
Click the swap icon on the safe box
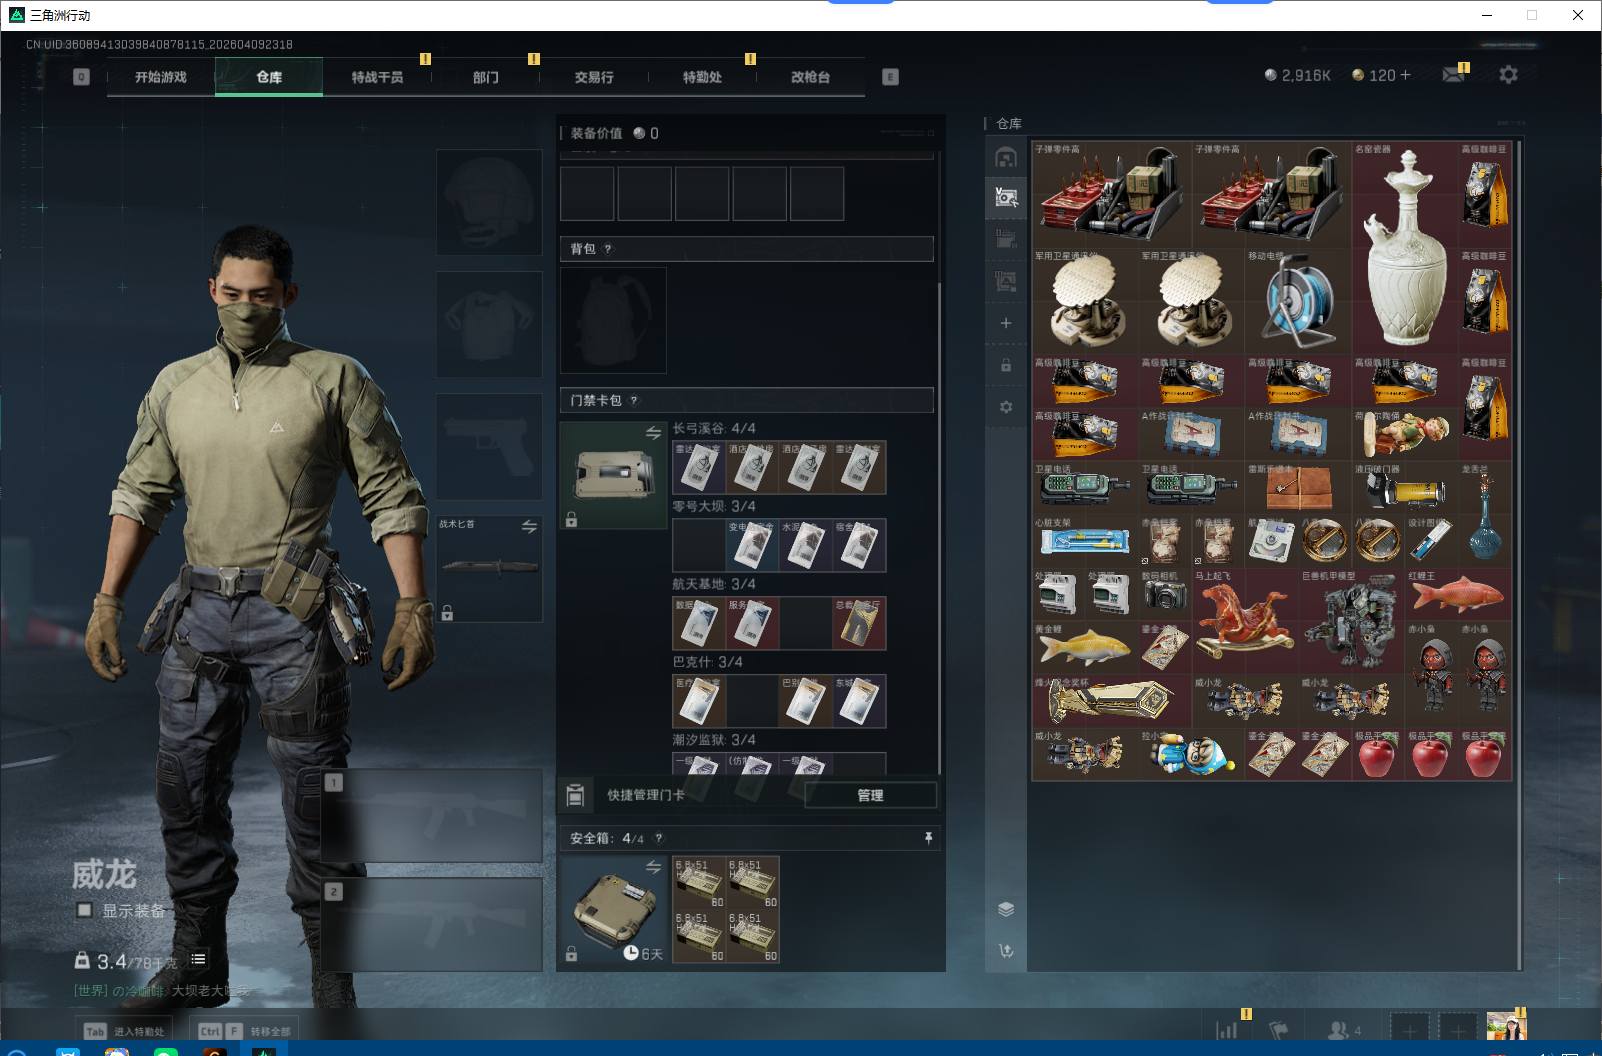[653, 867]
